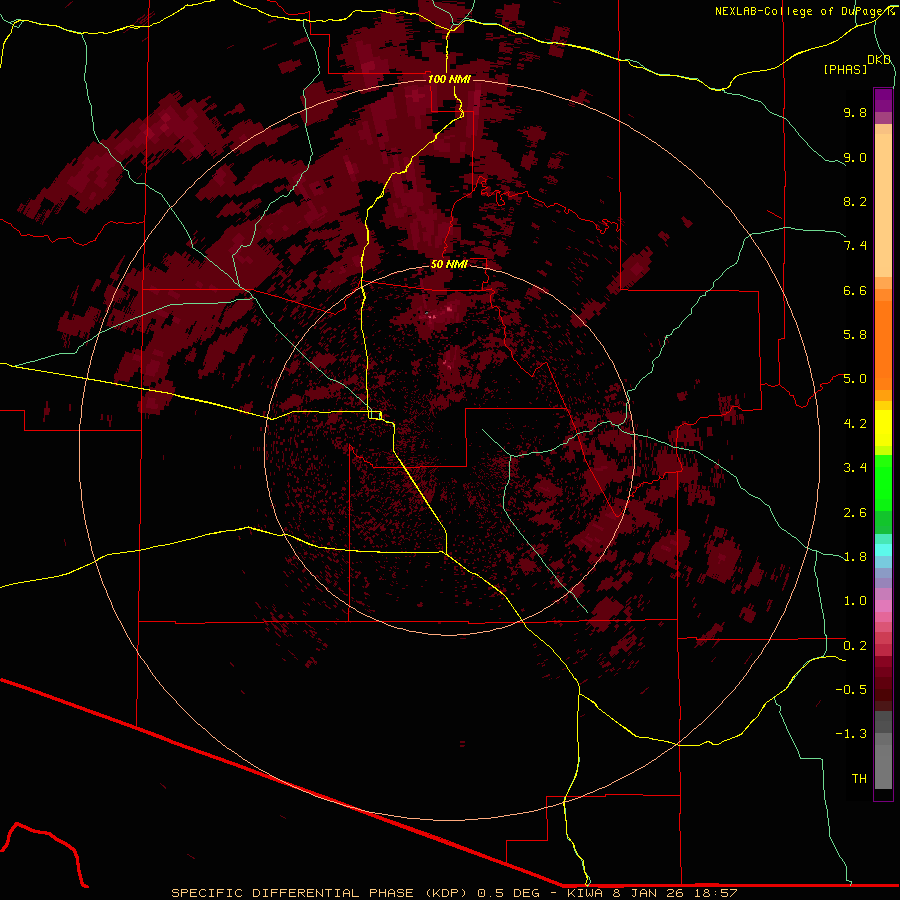Click the 0.2 scale value
900x900 pixels.
pos(855,646)
